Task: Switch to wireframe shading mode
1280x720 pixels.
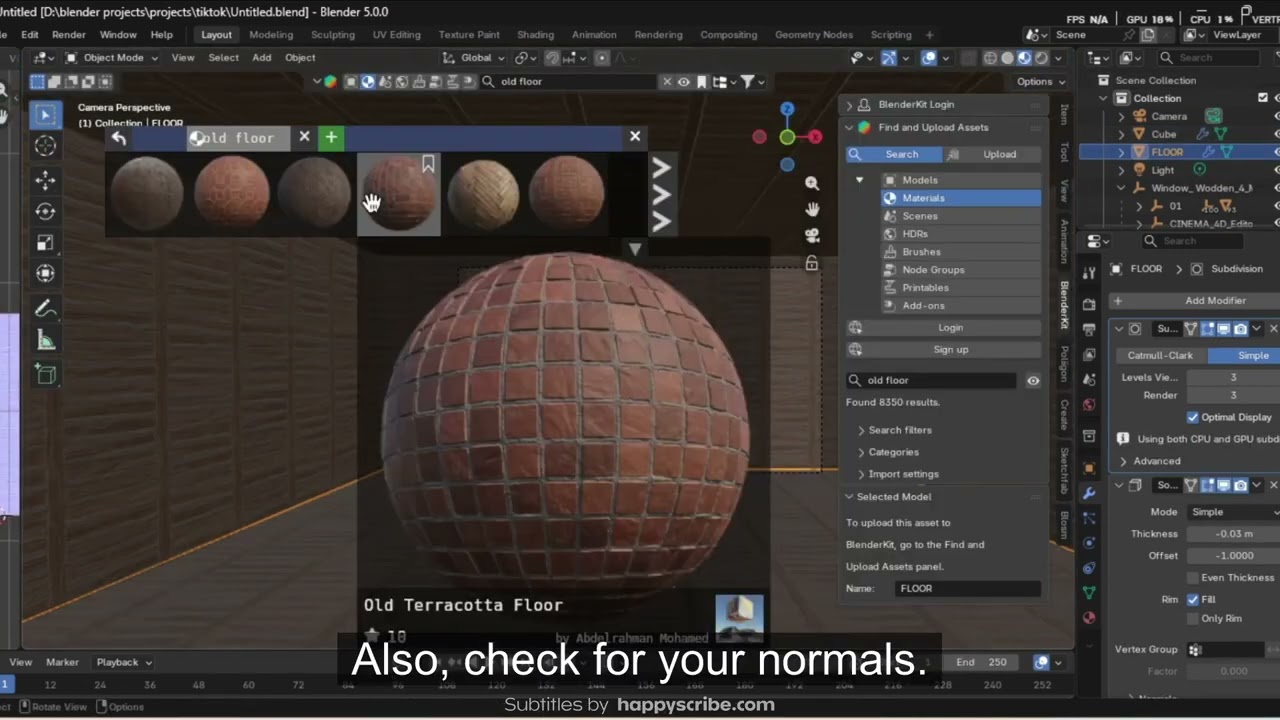Action: pos(990,58)
